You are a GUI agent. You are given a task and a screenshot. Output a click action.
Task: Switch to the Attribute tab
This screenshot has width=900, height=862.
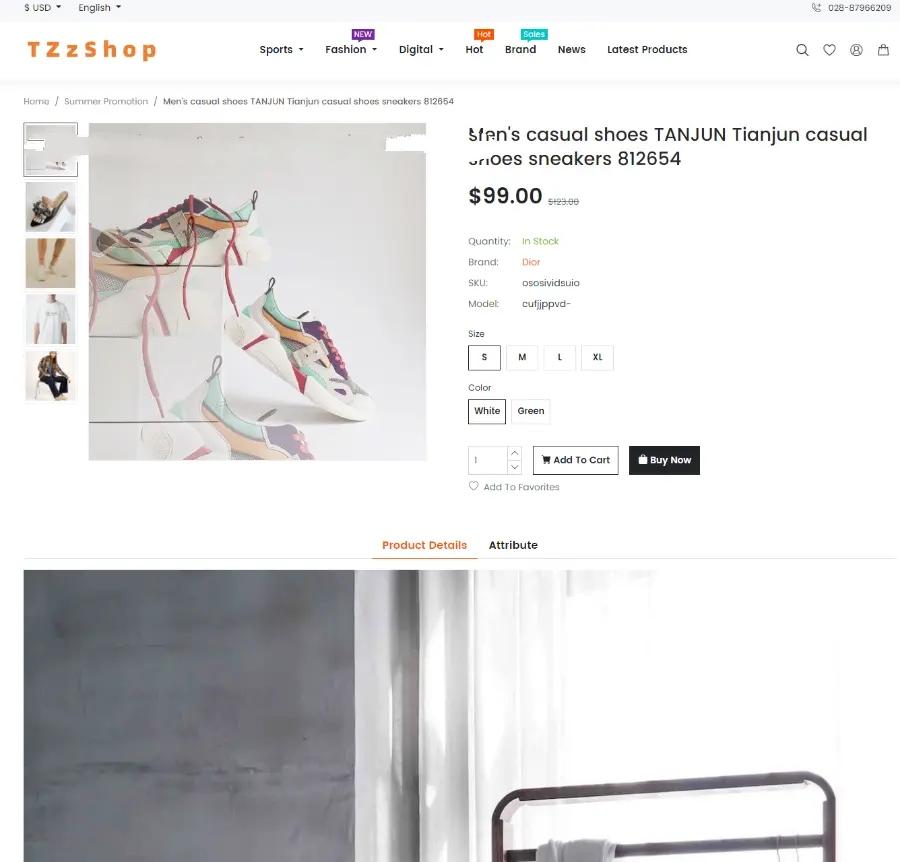click(x=513, y=545)
